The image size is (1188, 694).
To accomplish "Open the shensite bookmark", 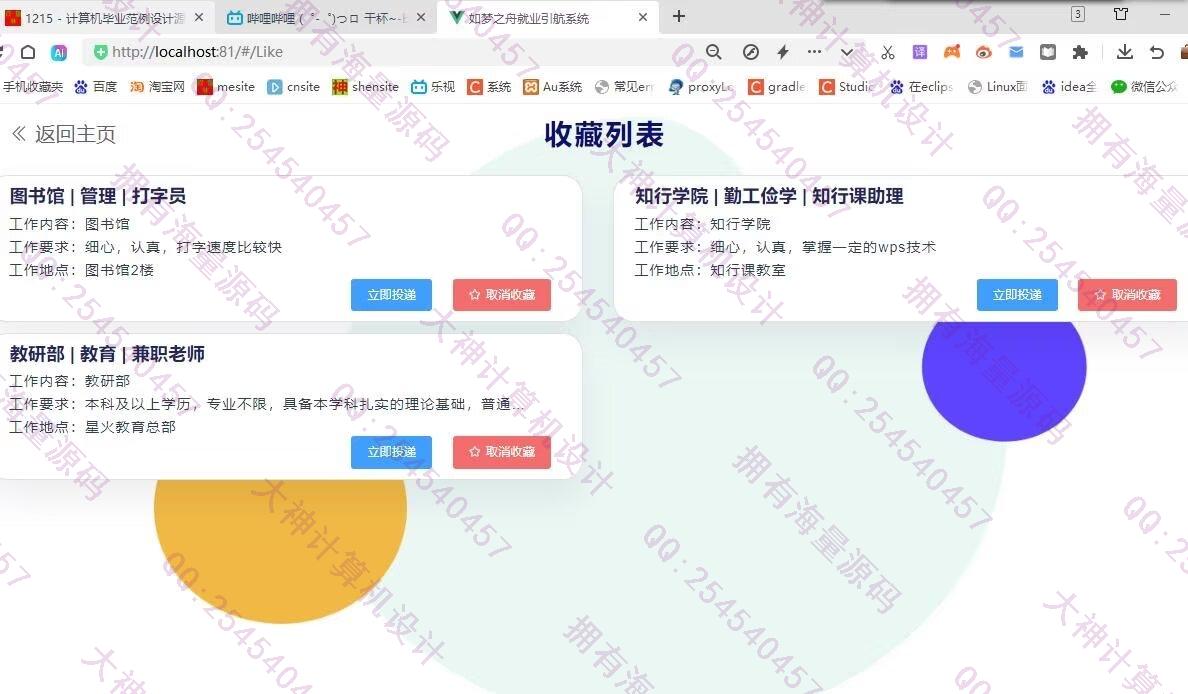I will pyautogui.click(x=365, y=87).
